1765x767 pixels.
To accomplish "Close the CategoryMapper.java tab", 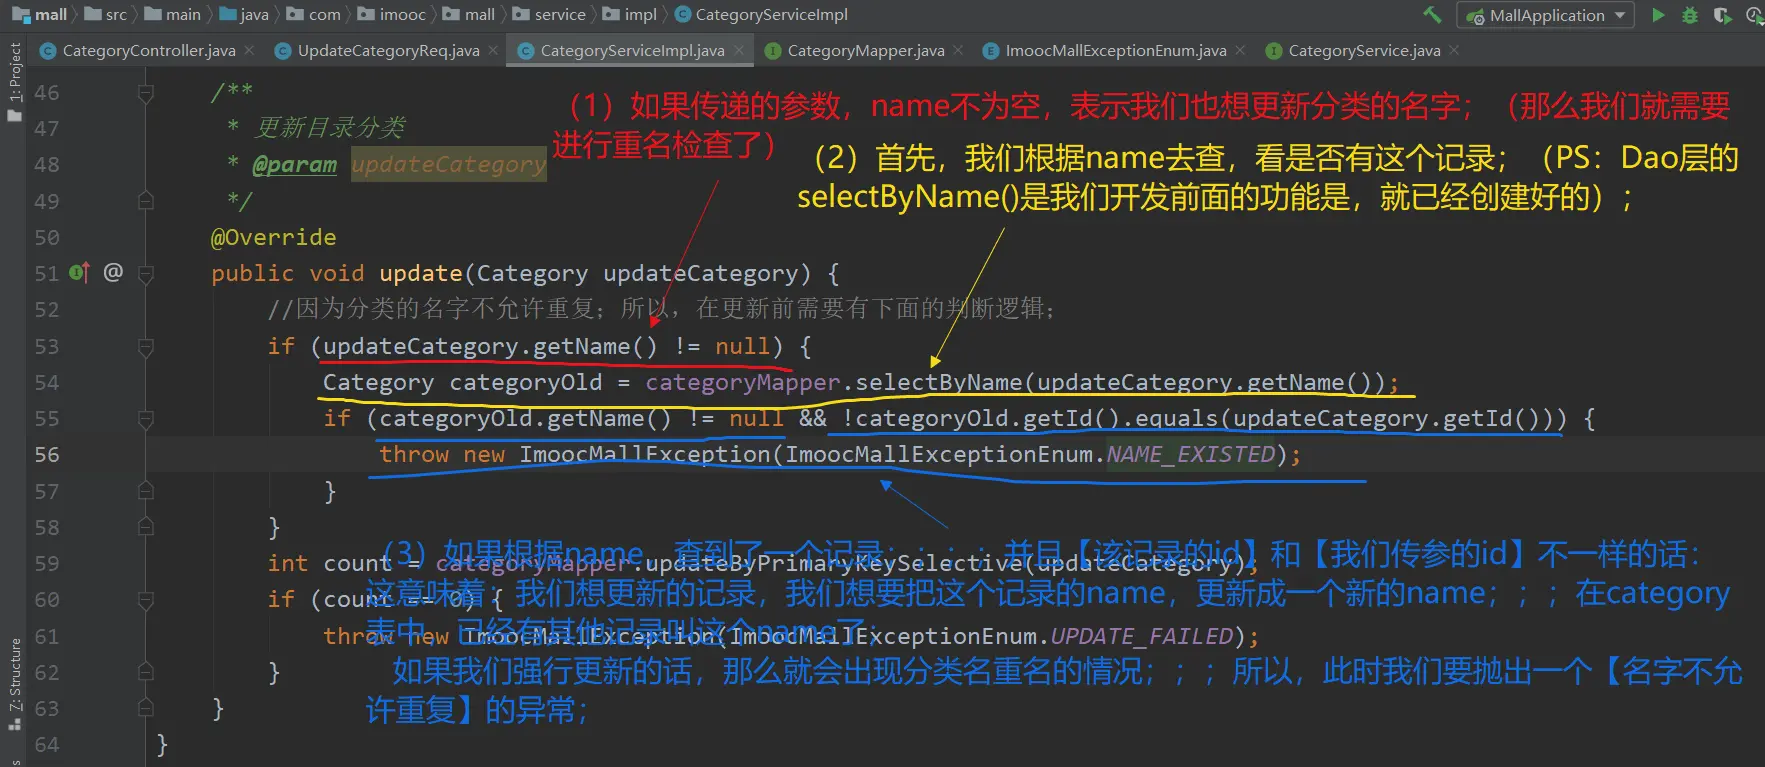I will pyautogui.click(x=958, y=50).
